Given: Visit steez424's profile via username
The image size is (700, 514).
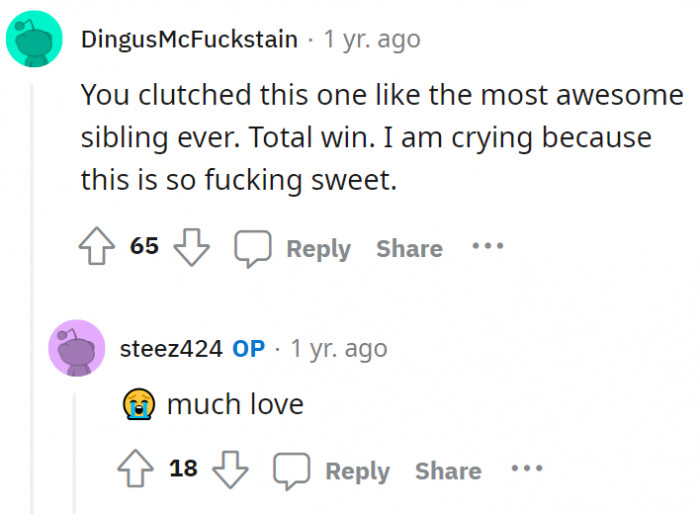Looking at the screenshot, I should (171, 349).
